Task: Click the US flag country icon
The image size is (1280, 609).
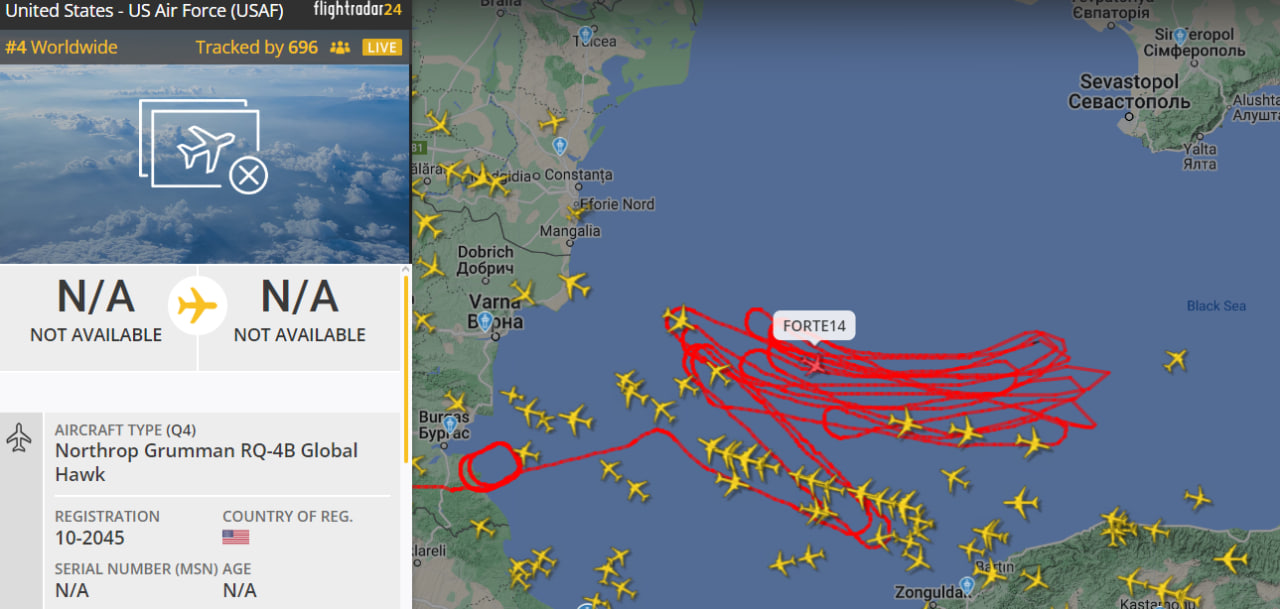Action: tap(235, 537)
